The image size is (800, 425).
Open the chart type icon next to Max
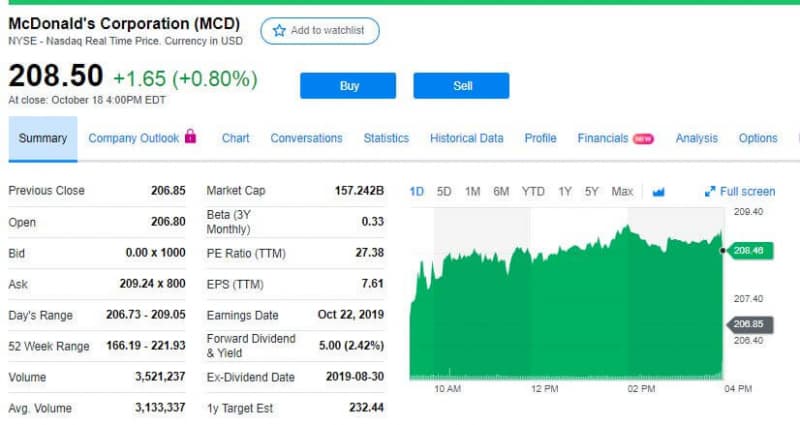[659, 192]
